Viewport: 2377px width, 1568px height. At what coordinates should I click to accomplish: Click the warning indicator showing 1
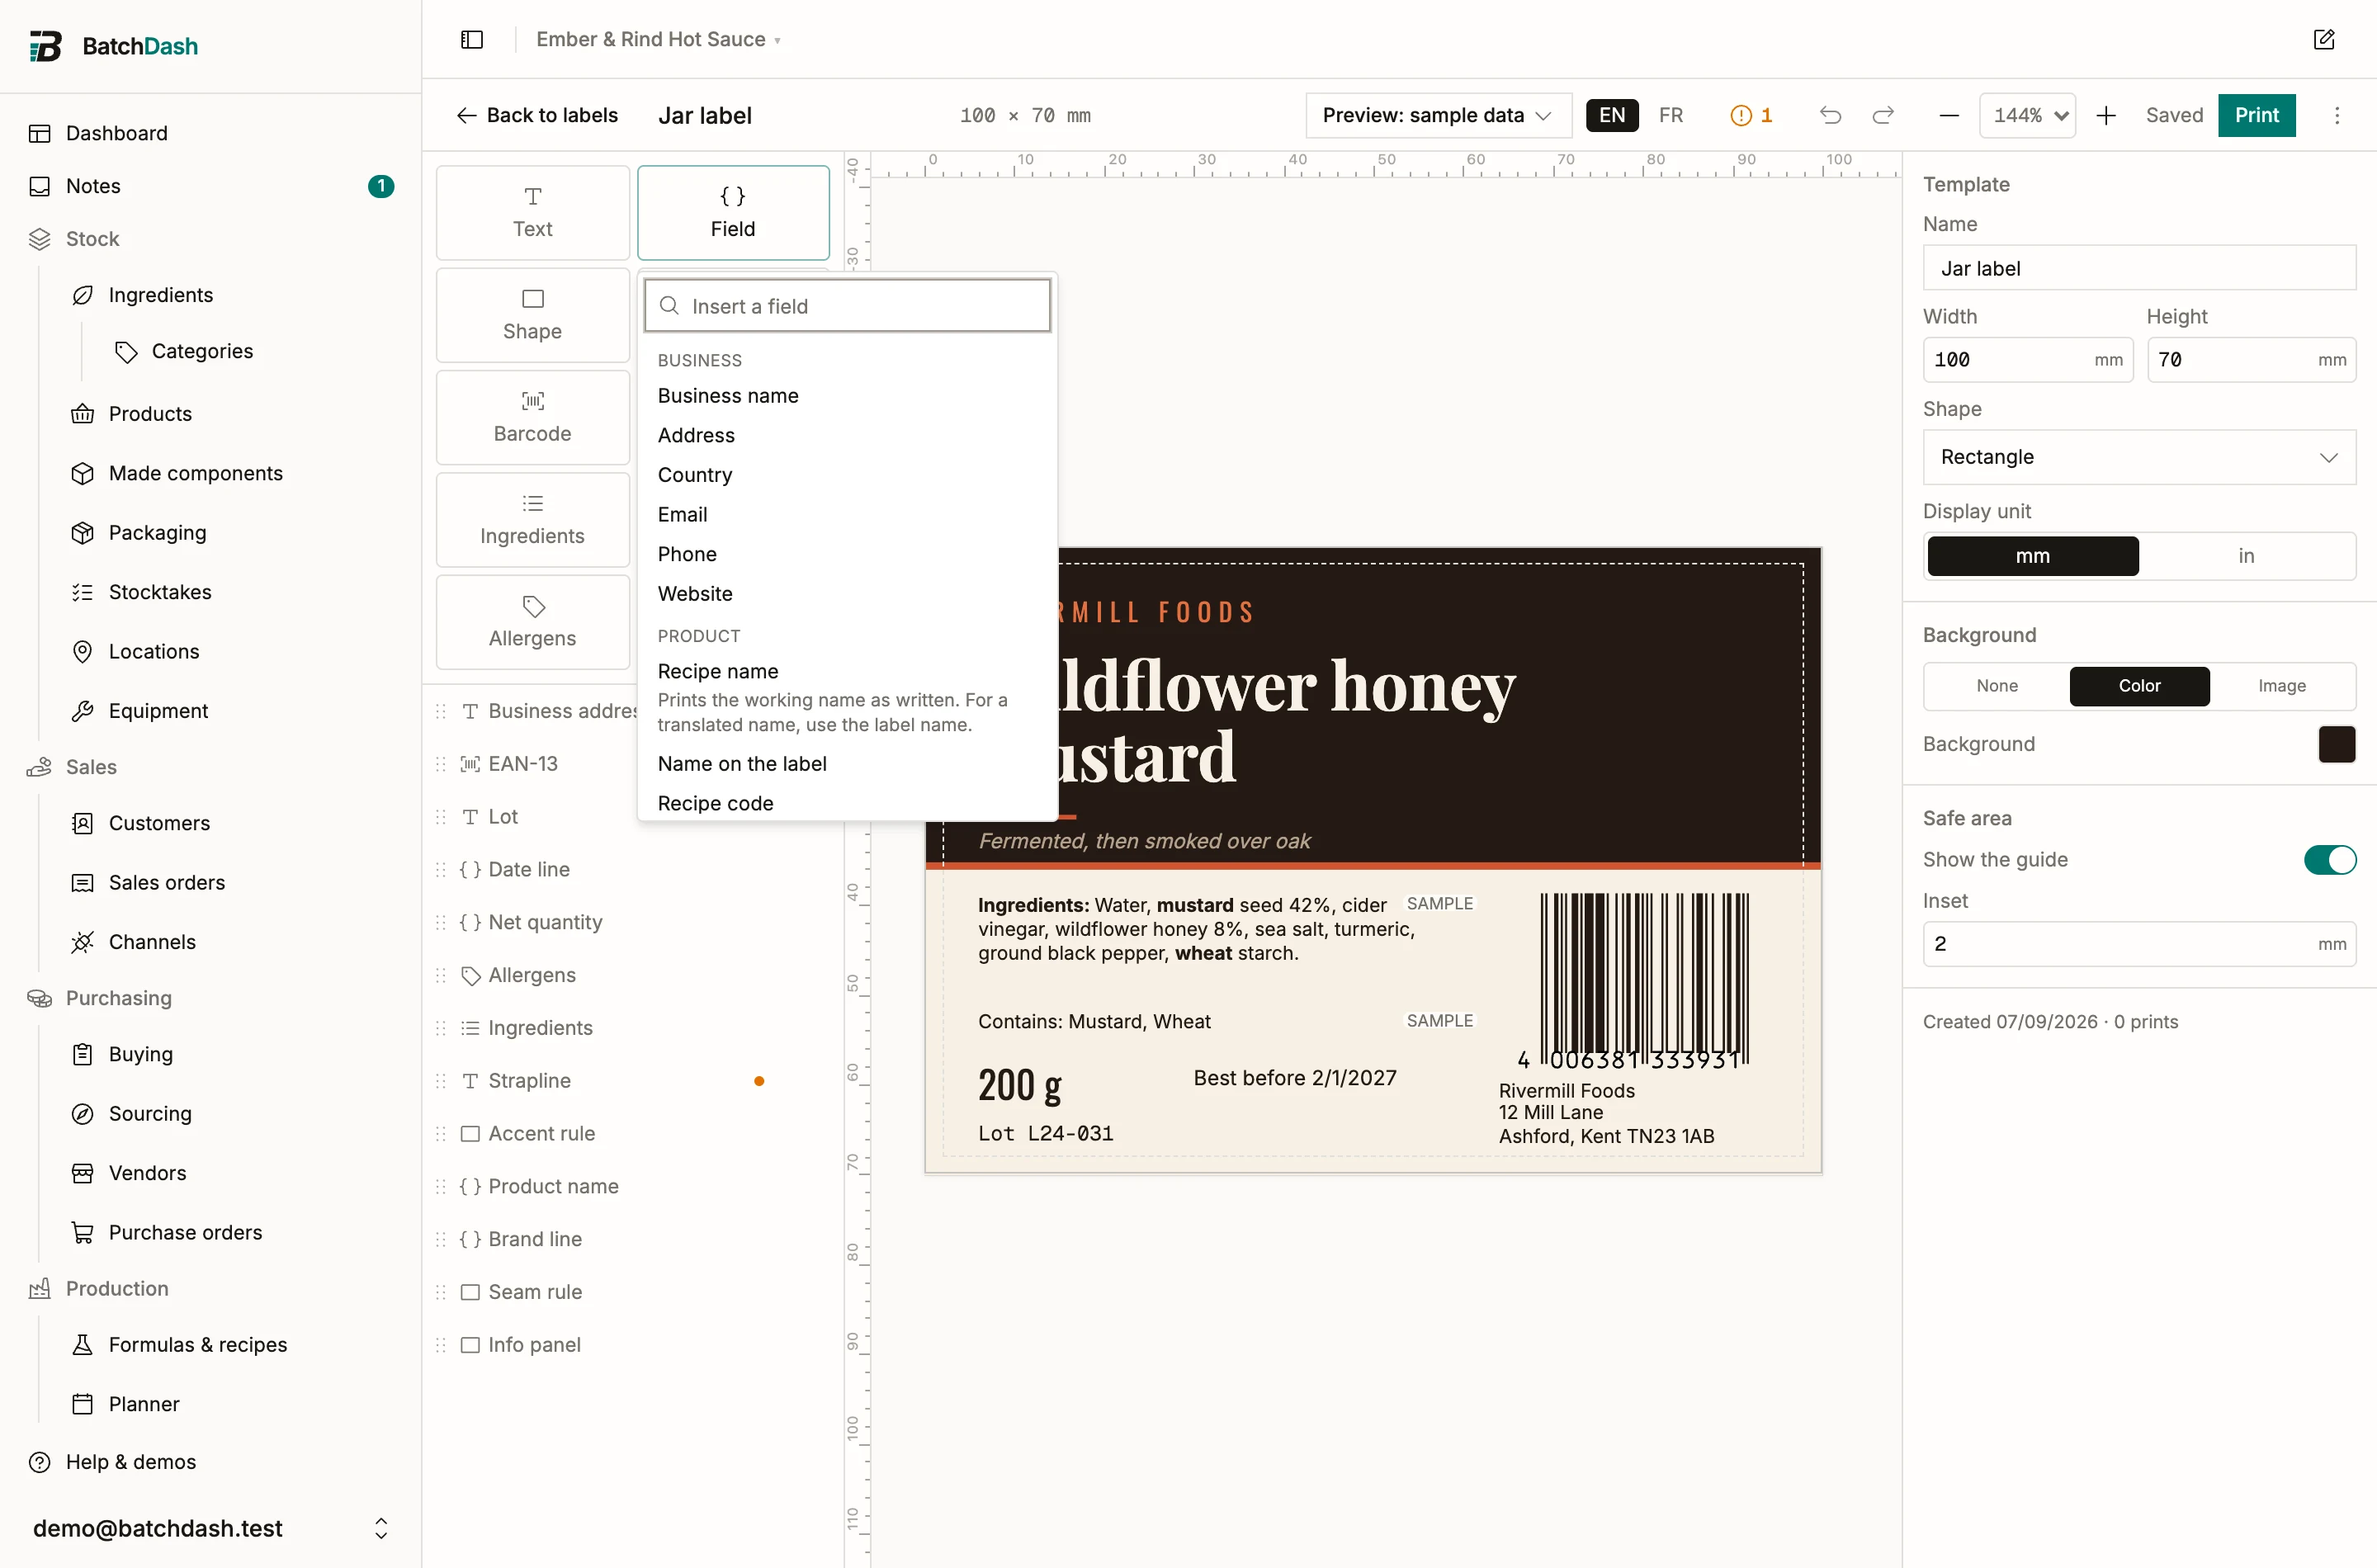click(1751, 115)
